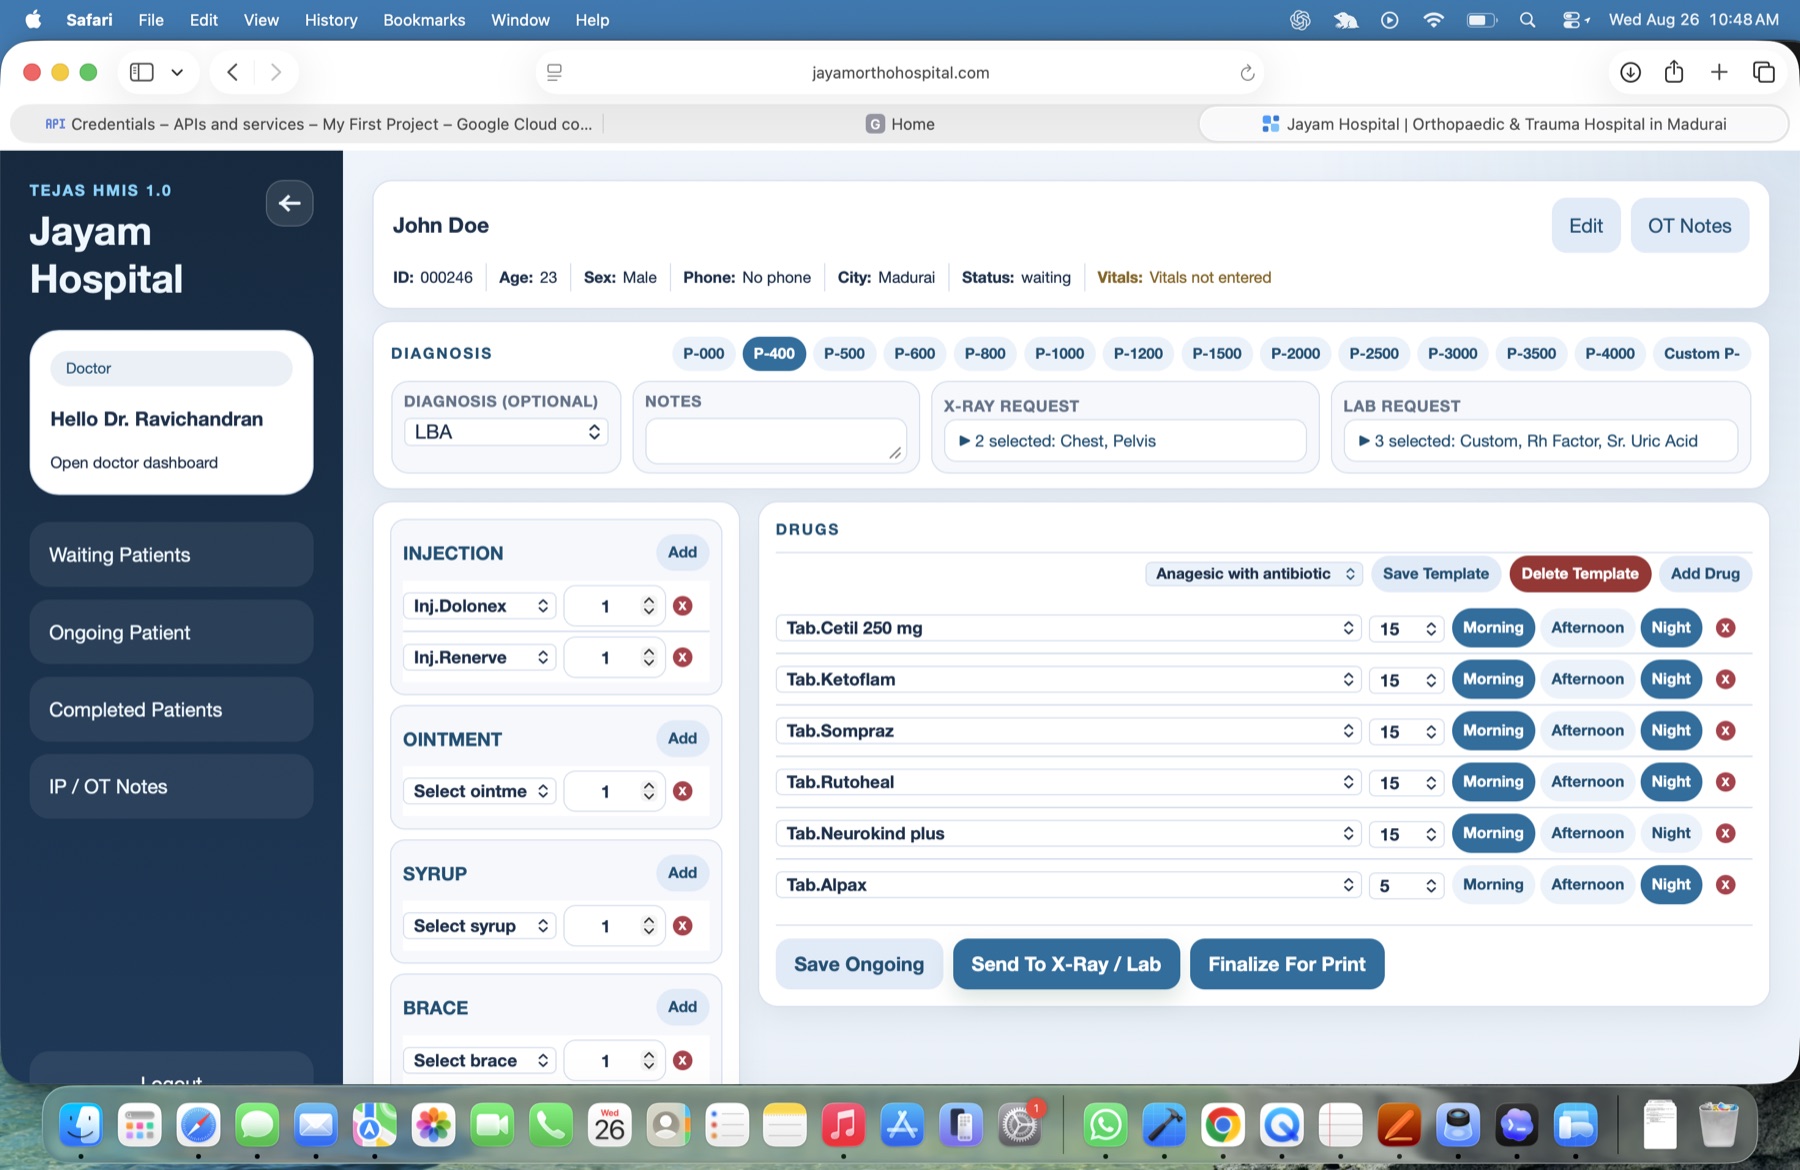Expand X-Ray request selection list

coord(1125,441)
